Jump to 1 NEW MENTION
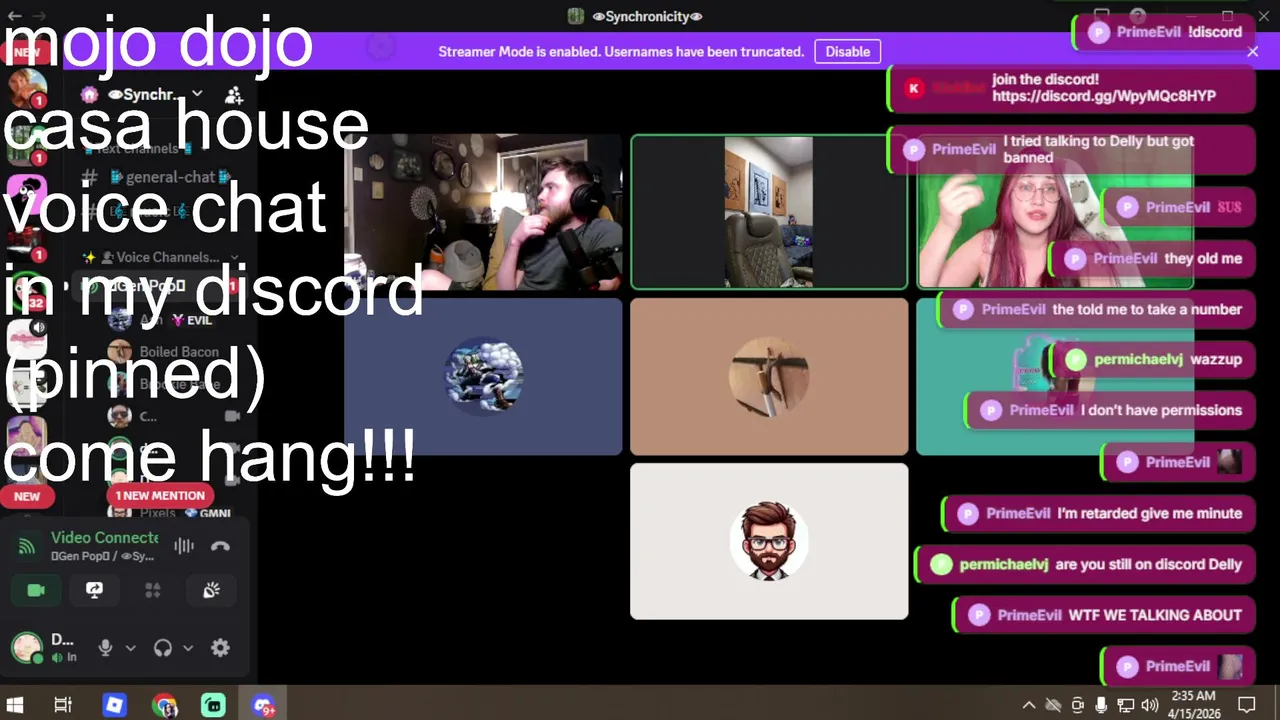 (160, 496)
